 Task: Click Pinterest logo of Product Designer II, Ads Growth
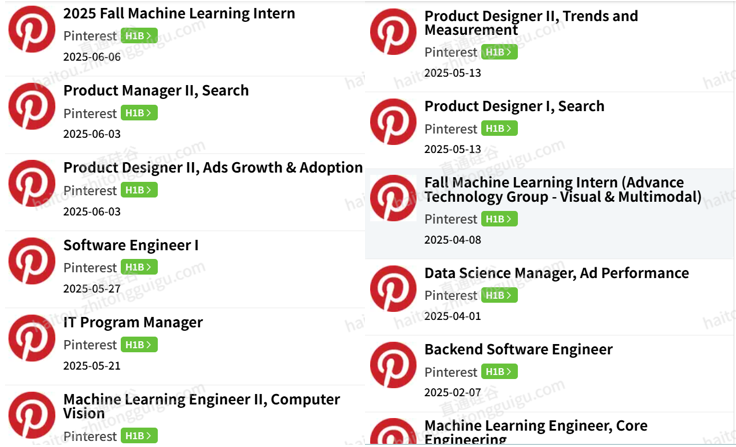coord(32,183)
